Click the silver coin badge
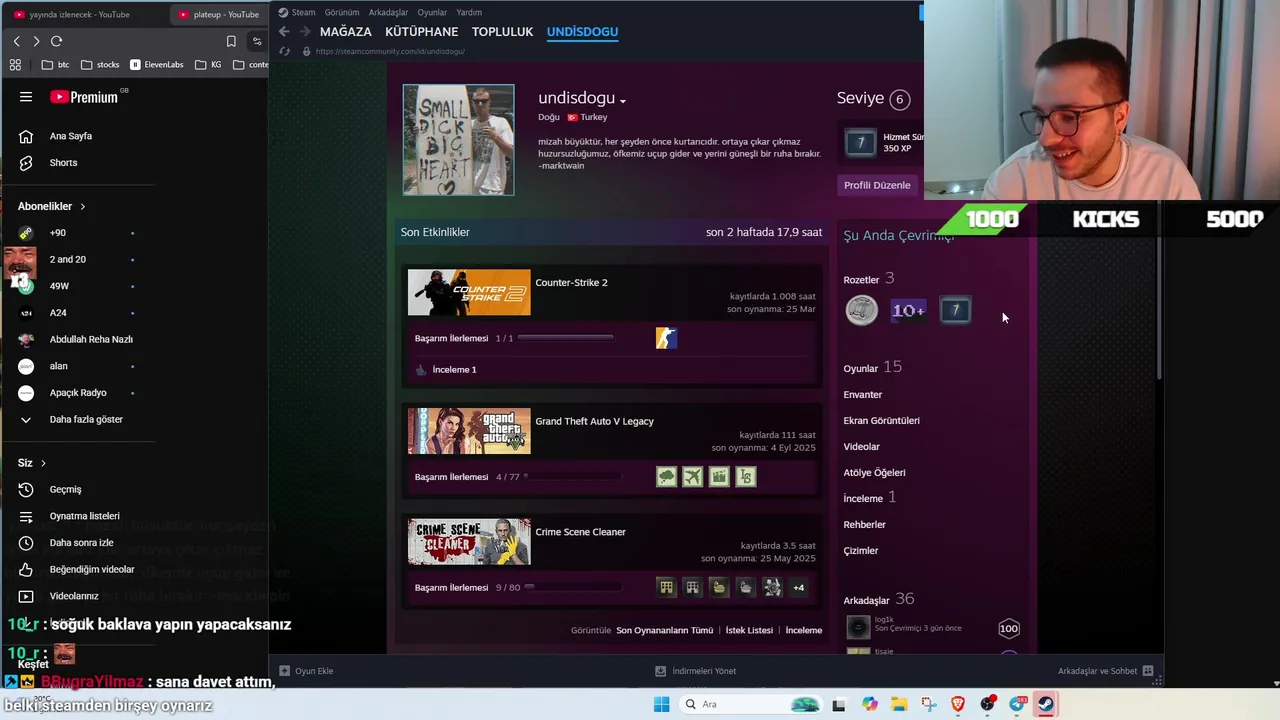This screenshot has height=720, width=1280. tap(861, 310)
